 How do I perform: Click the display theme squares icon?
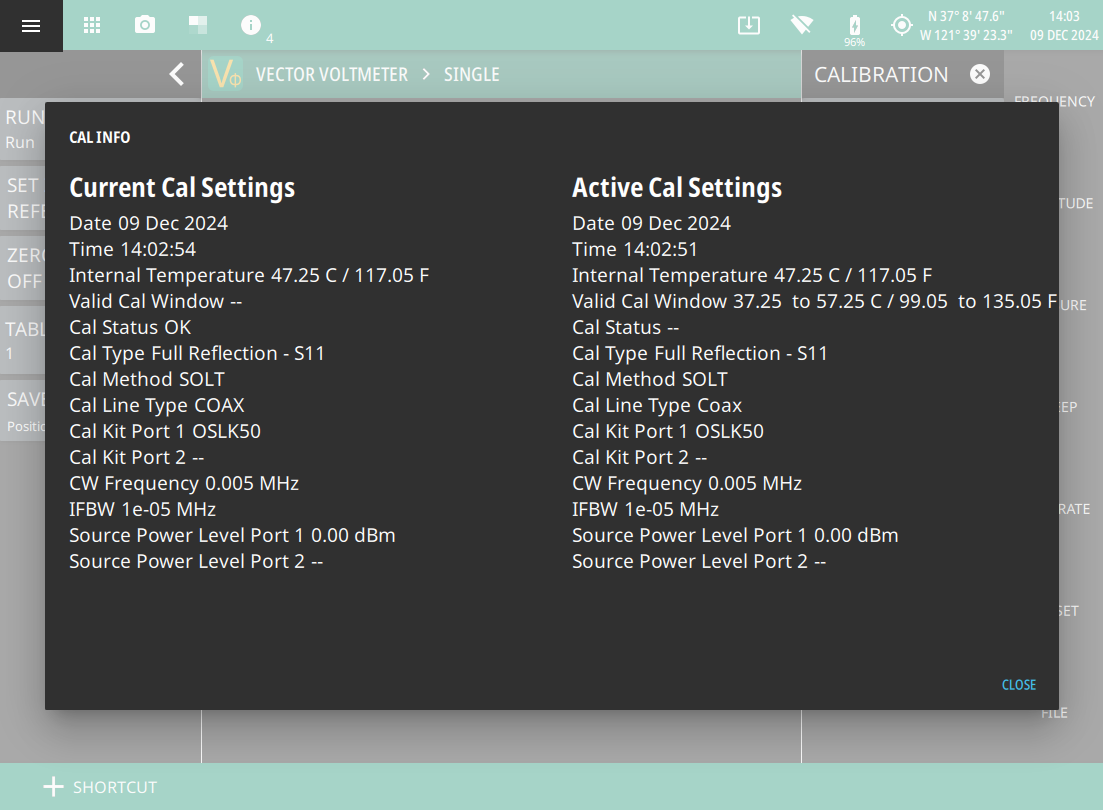[x=198, y=26]
